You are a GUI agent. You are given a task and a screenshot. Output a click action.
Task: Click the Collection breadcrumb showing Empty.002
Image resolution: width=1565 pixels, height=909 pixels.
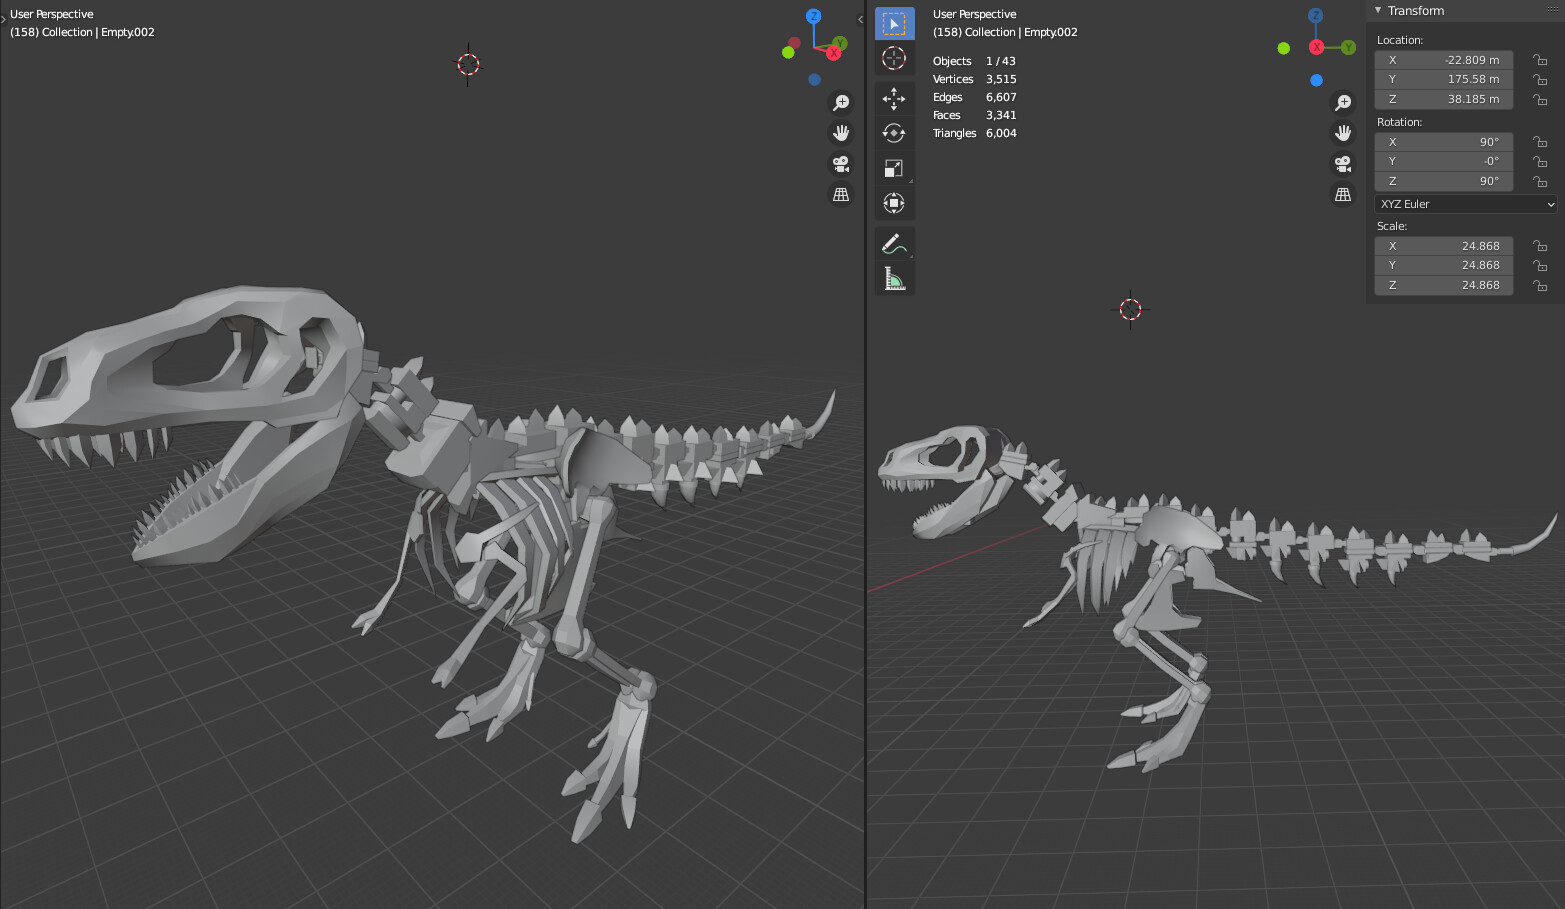coord(82,31)
